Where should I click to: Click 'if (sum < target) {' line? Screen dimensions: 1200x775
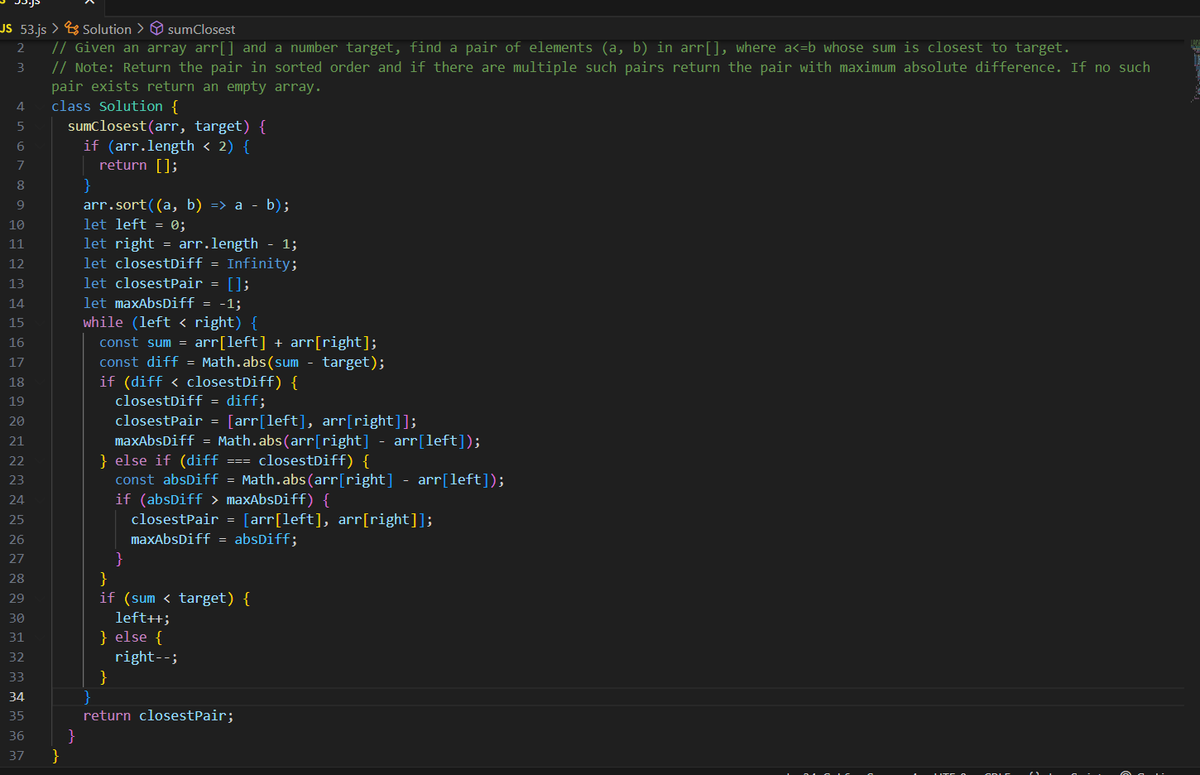(174, 598)
